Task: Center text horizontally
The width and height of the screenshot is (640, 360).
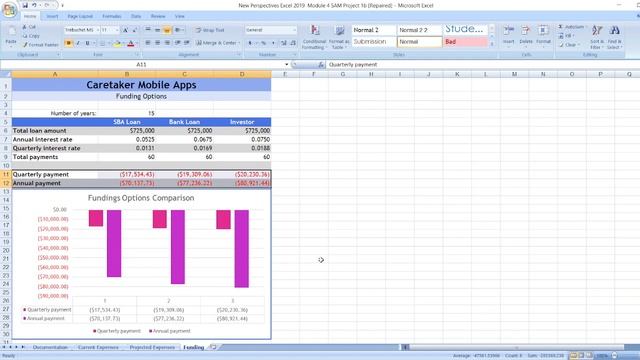Action: 157,43
